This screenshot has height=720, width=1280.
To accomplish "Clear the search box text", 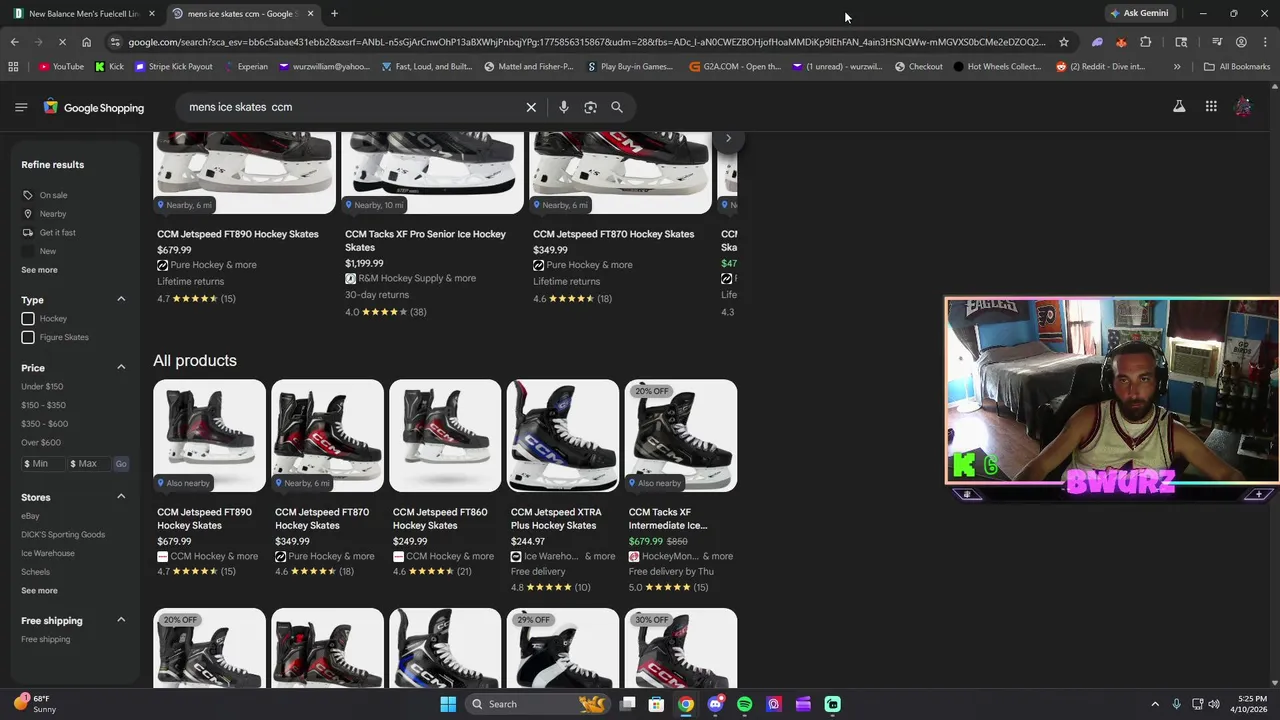I will tap(531, 107).
